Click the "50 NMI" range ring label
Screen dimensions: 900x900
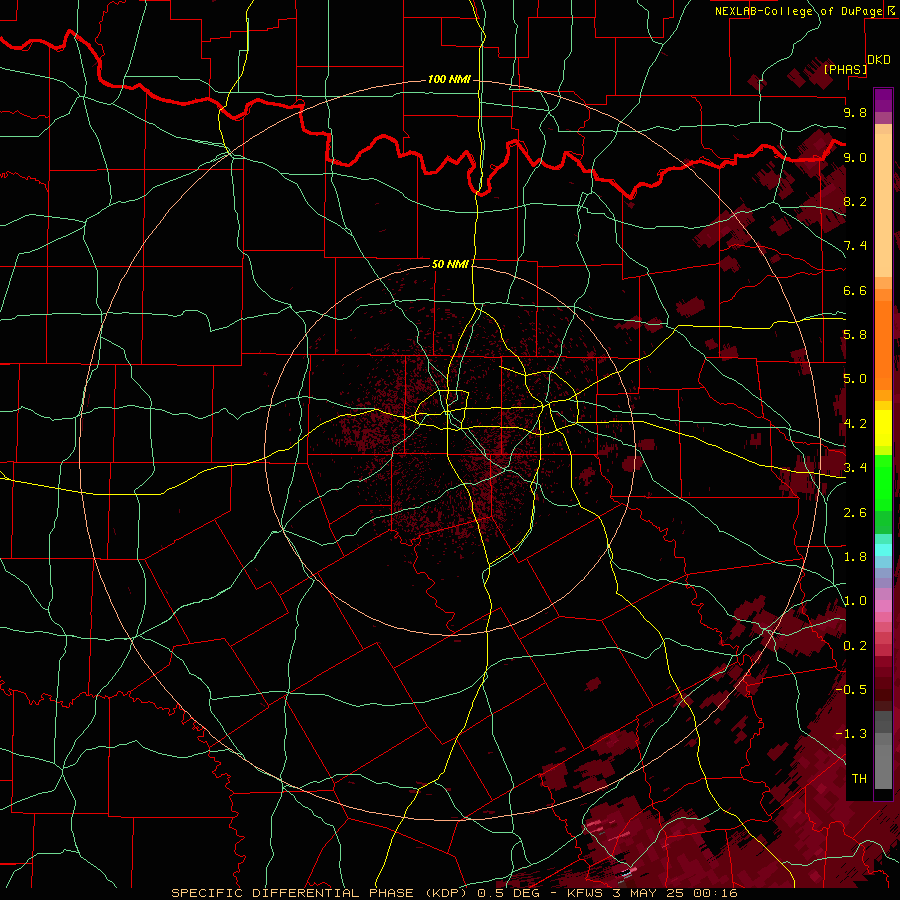pos(450,264)
